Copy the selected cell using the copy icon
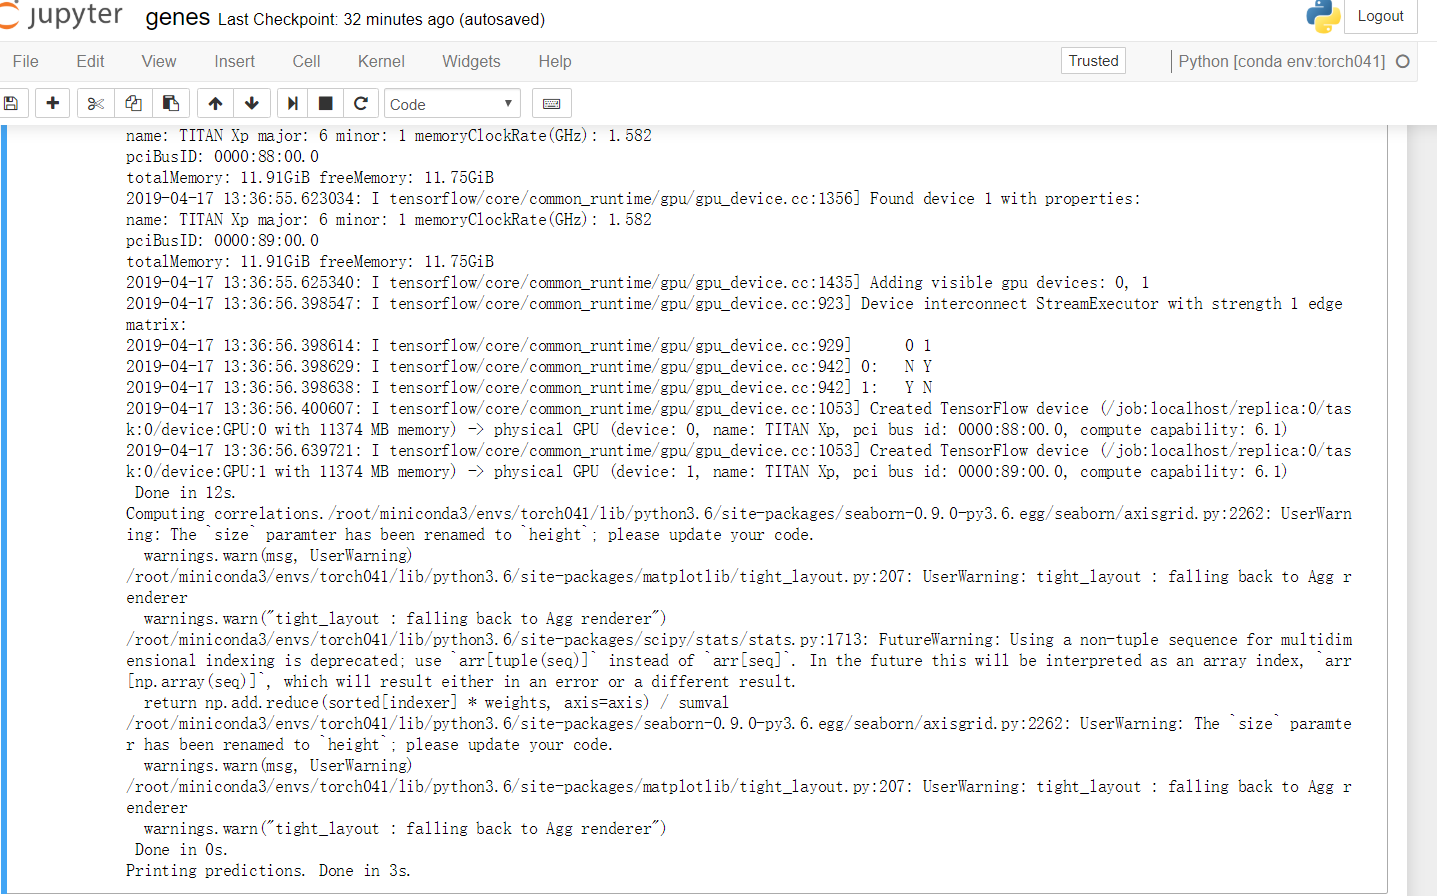 133,103
